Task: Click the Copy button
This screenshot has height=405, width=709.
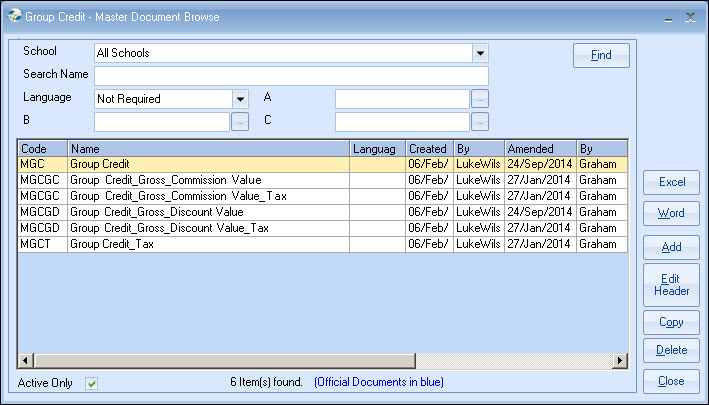Action: point(671,322)
